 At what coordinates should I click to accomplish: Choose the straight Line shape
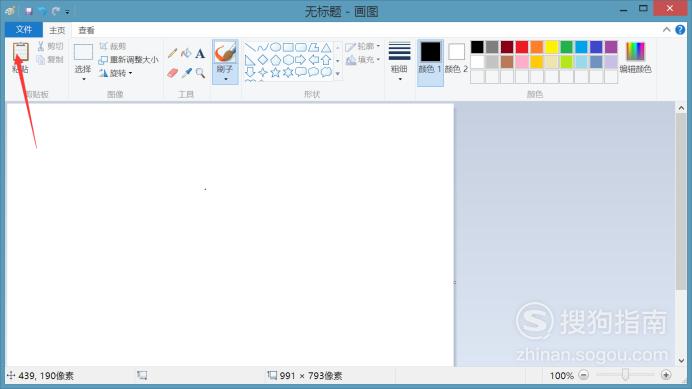(250, 47)
